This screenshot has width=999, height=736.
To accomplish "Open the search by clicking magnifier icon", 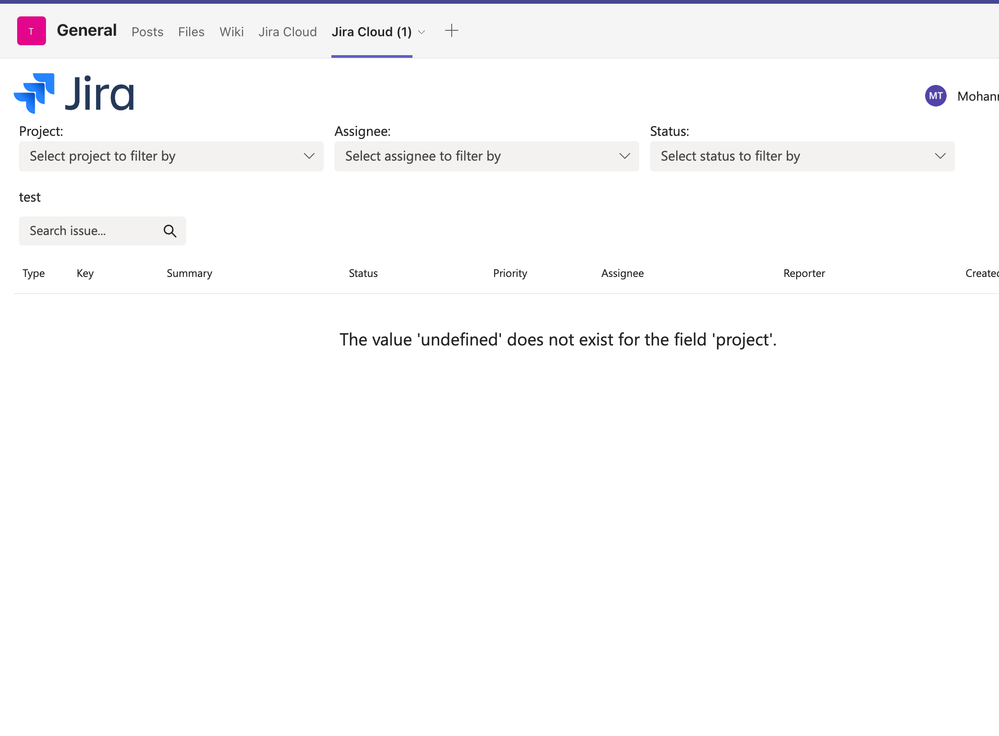I will click(x=170, y=230).
